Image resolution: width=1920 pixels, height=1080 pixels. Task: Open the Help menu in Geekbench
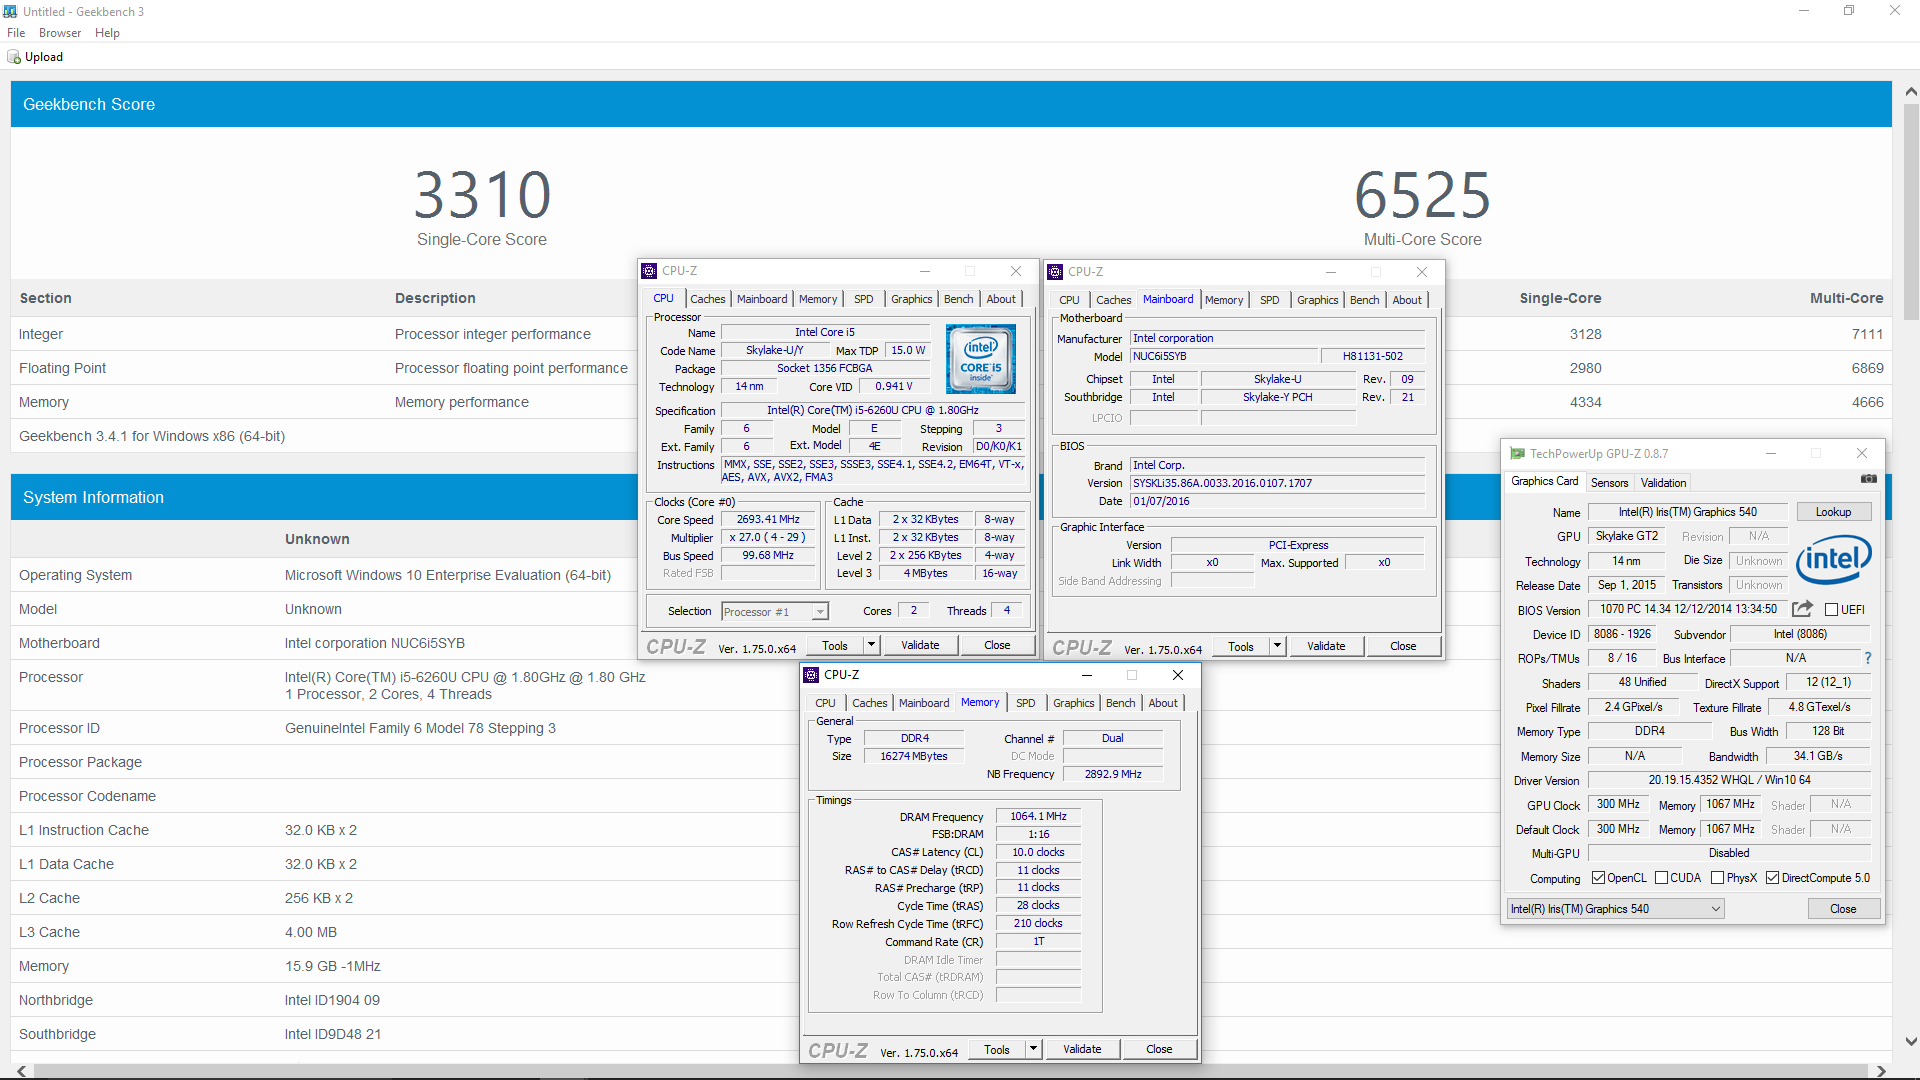tap(107, 33)
